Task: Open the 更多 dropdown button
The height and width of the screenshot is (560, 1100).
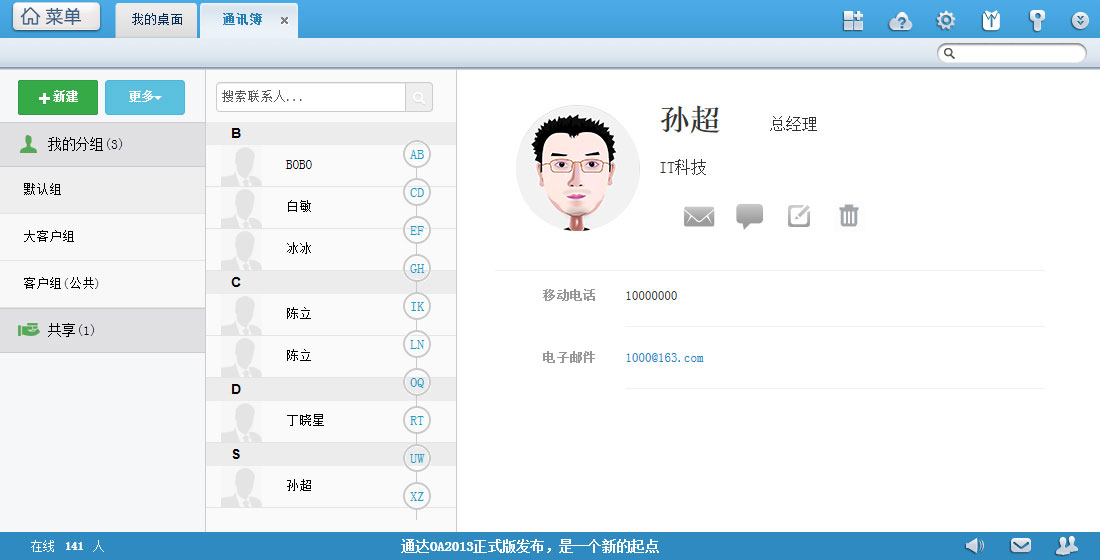Action: tap(145, 97)
